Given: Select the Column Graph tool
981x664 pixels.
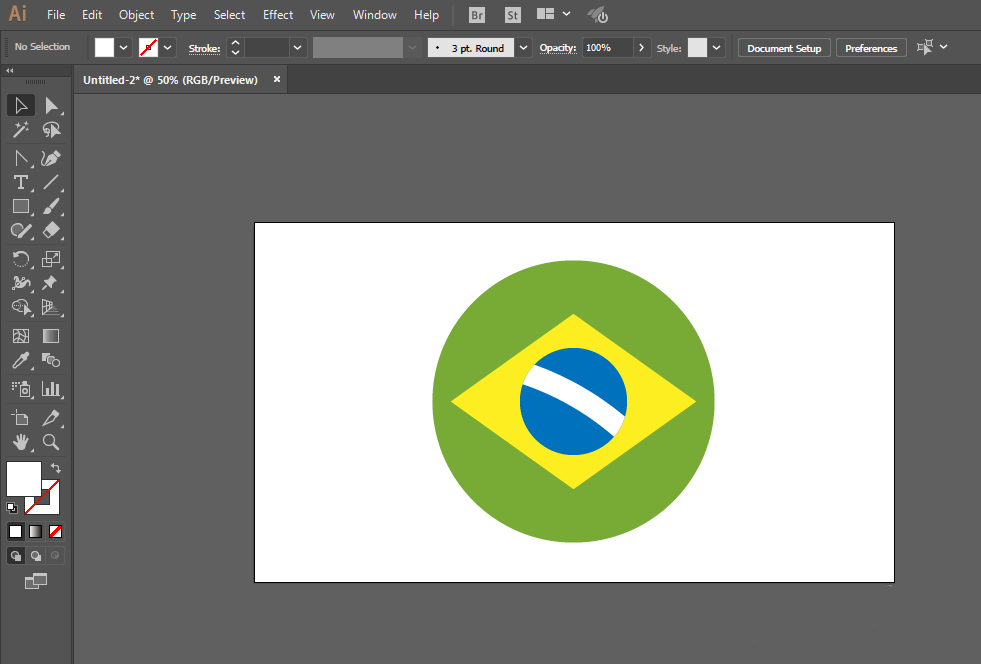Looking at the screenshot, I should [x=51, y=389].
